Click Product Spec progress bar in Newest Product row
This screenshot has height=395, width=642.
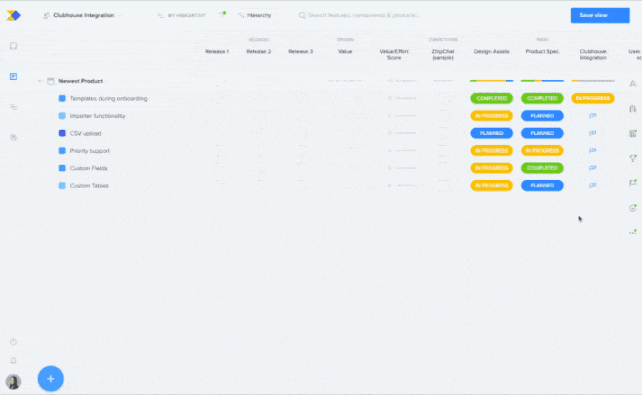[542, 81]
